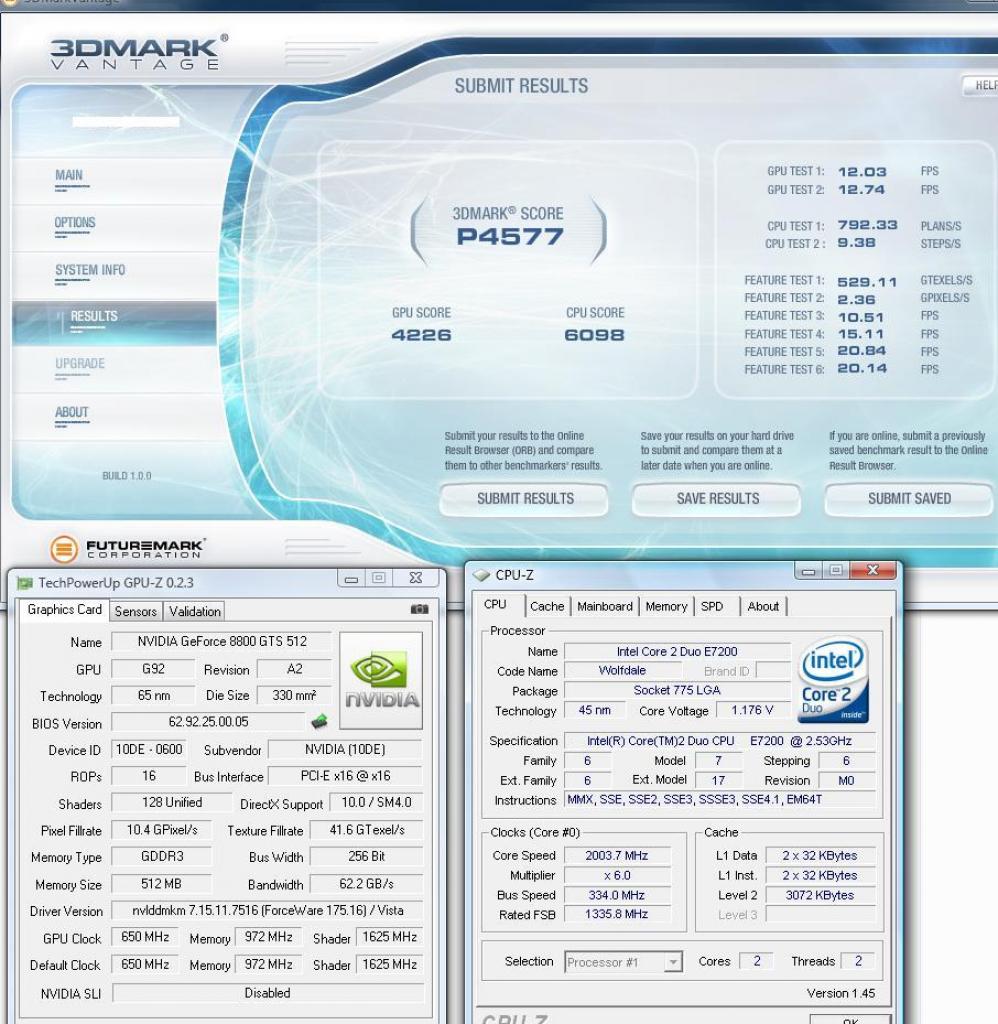Click the Core Speed 2003.7 MHz value
The width and height of the screenshot is (998, 1024).
[617, 856]
